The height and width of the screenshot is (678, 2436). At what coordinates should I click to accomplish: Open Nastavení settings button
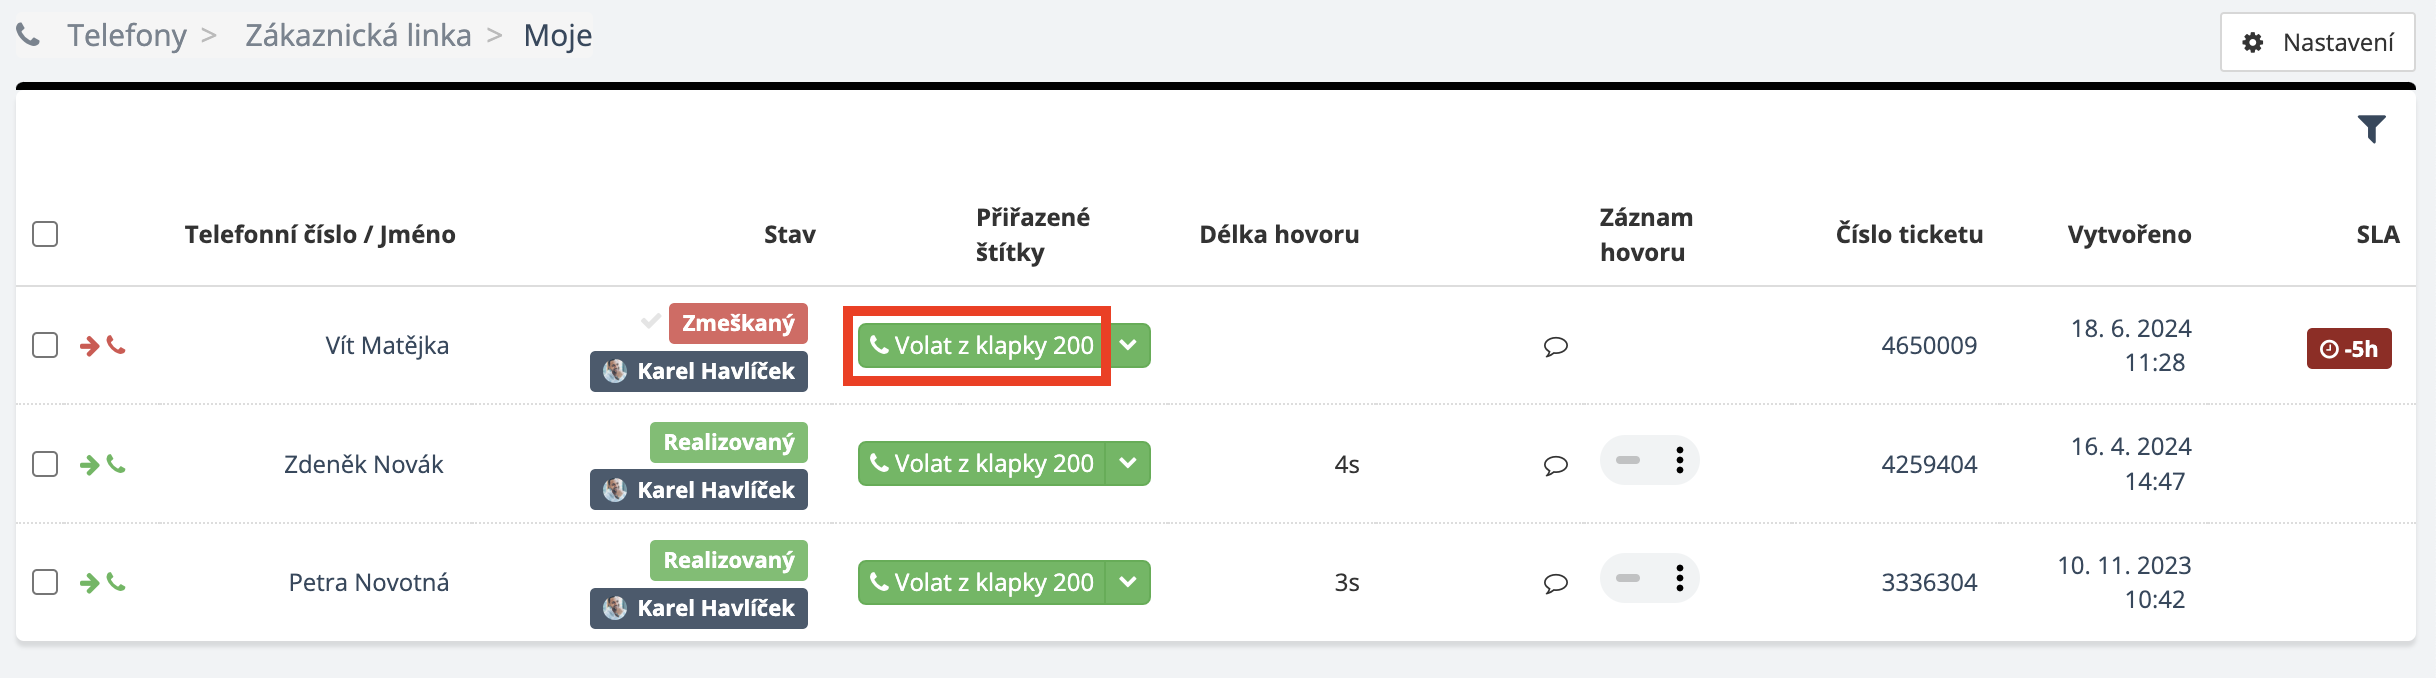click(x=2317, y=42)
